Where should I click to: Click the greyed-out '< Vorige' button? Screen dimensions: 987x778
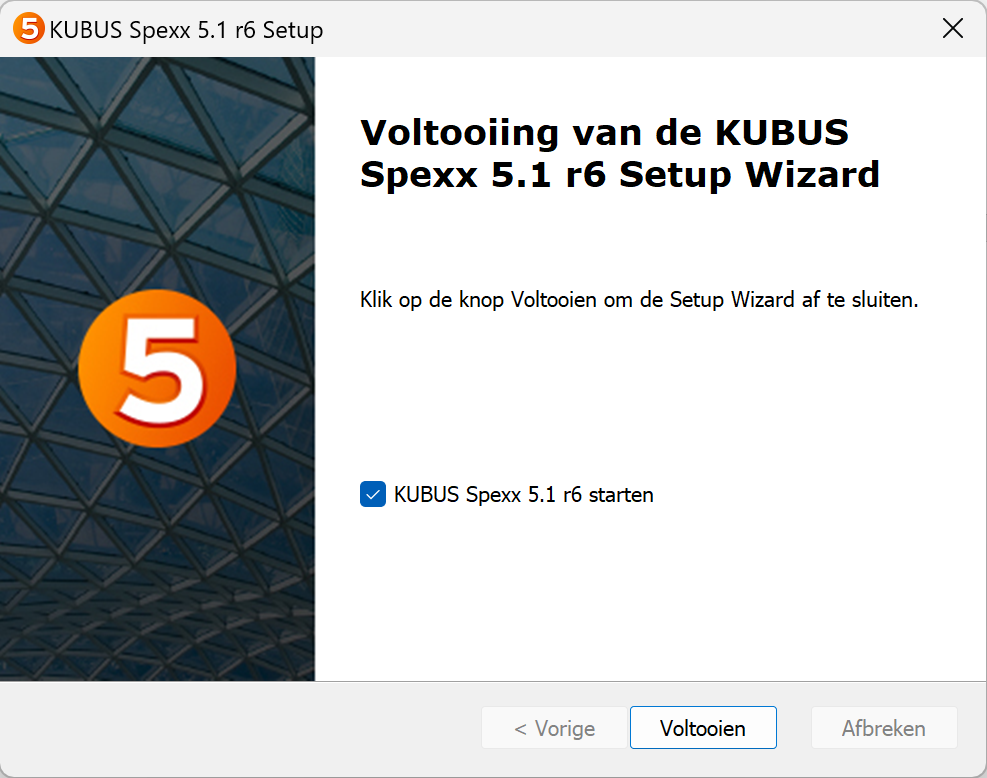pyautogui.click(x=555, y=728)
